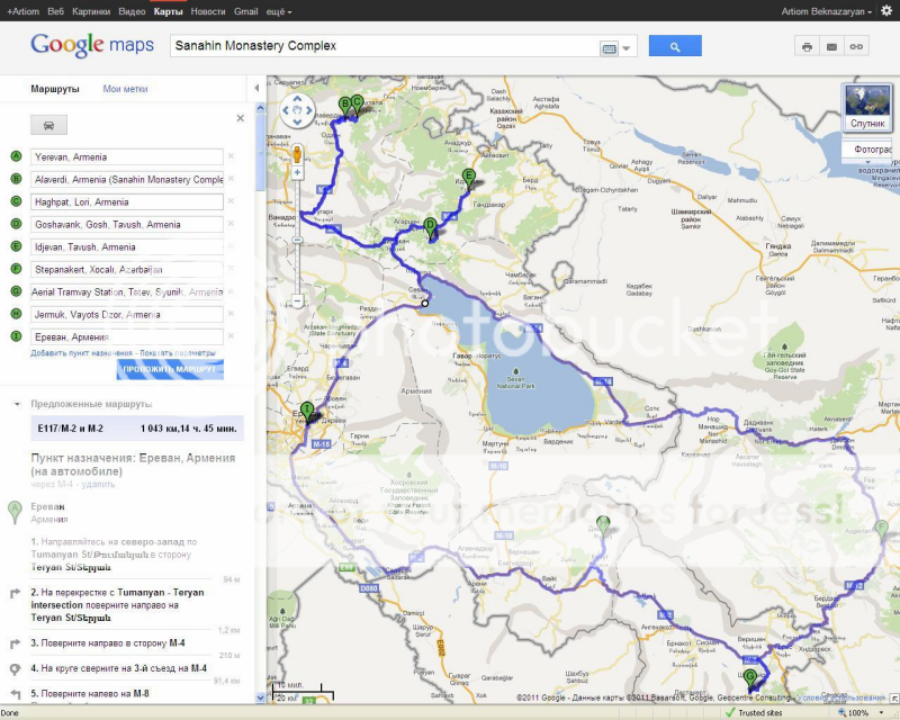Select the car driving mode button
Viewport: 900px width, 720px height.
point(49,124)
